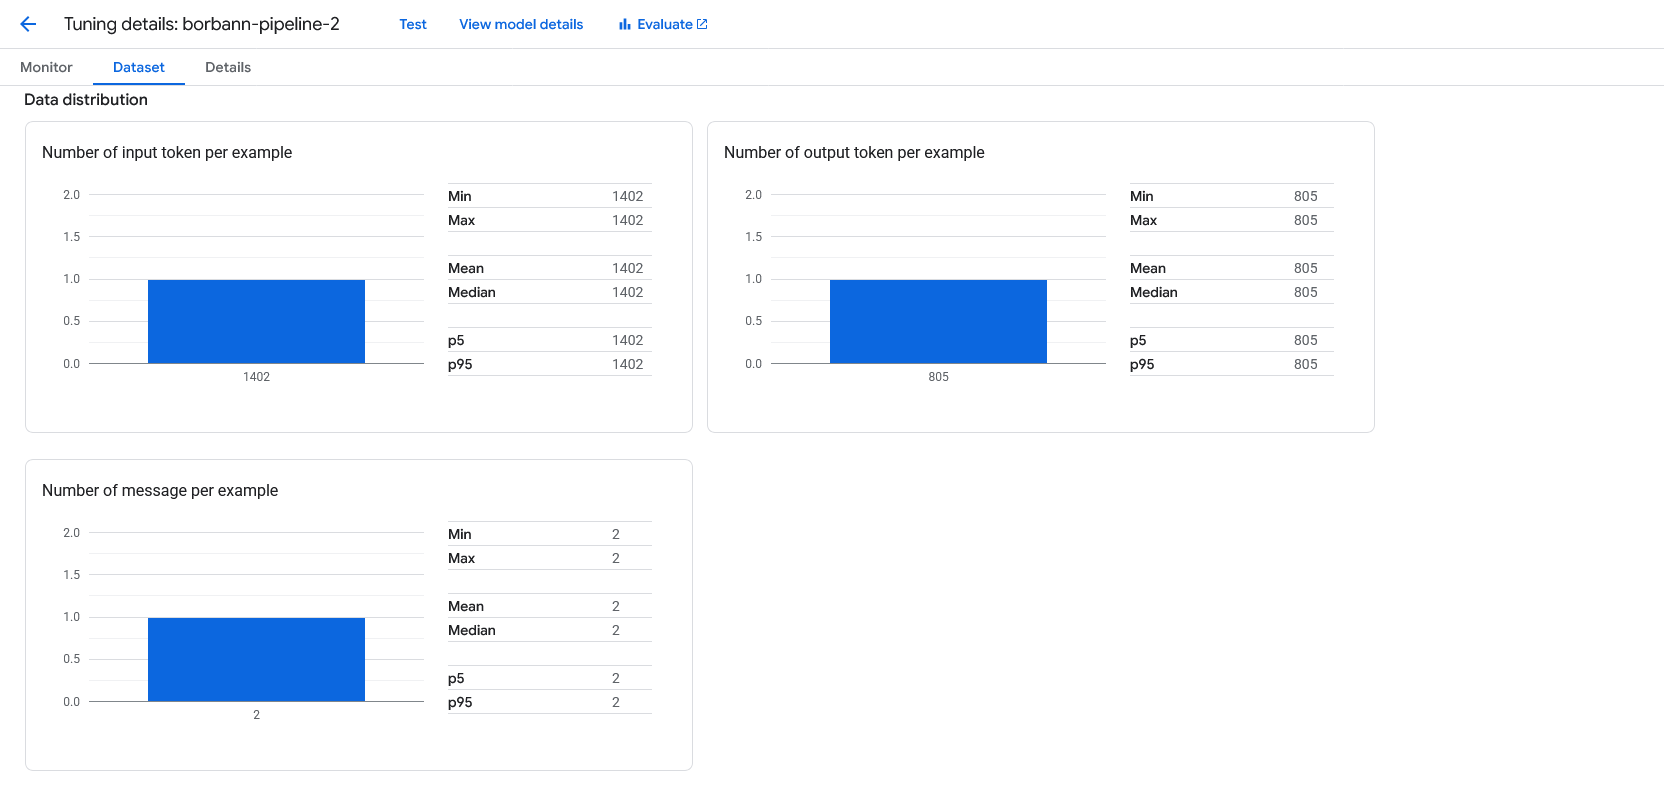1664x809 pixels.
Task: Click the Median row in message stats
Action: click(549, 630)
